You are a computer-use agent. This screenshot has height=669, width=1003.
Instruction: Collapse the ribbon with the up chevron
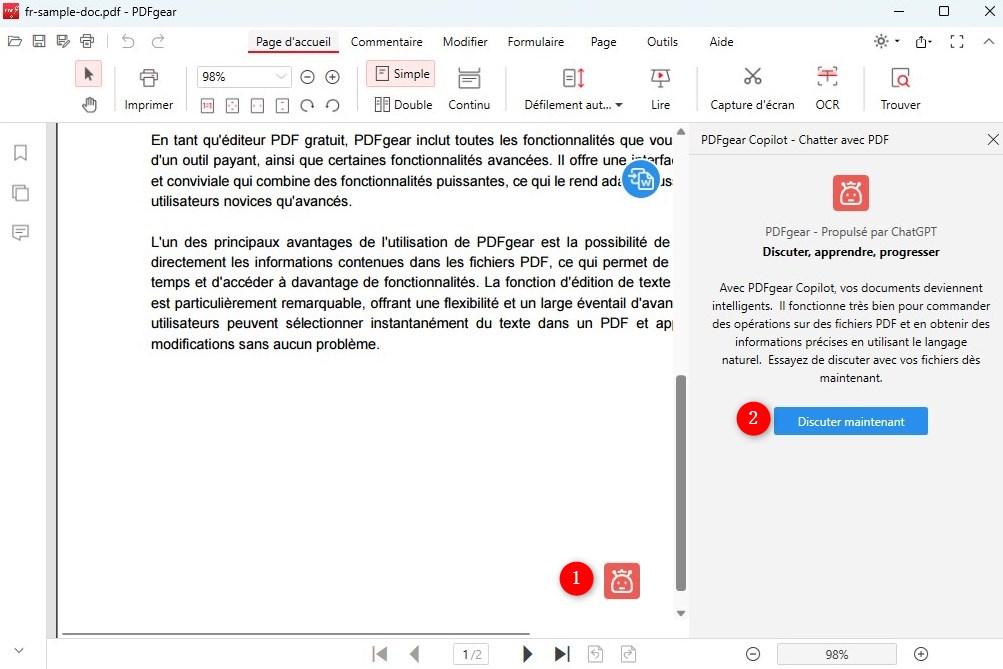pos(988,42)
